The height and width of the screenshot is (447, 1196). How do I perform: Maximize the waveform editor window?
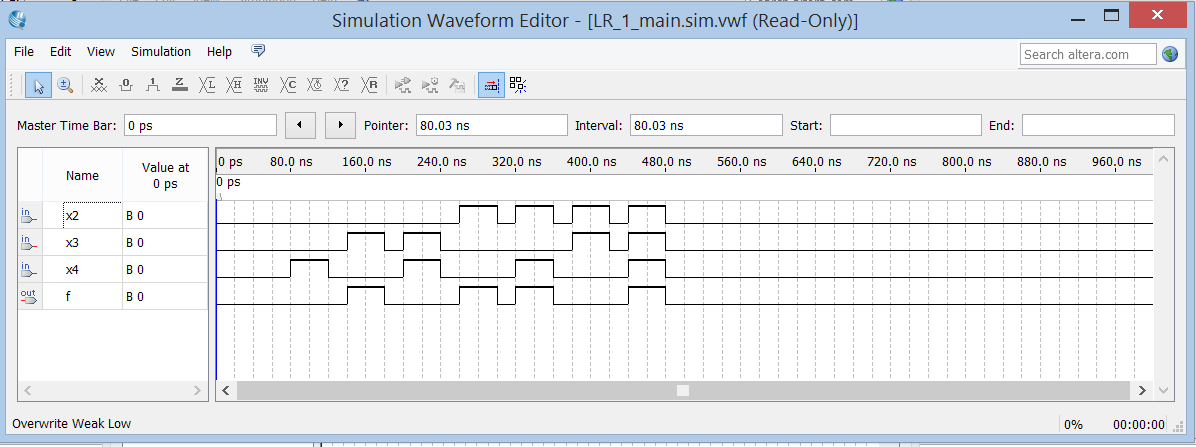1111,15
